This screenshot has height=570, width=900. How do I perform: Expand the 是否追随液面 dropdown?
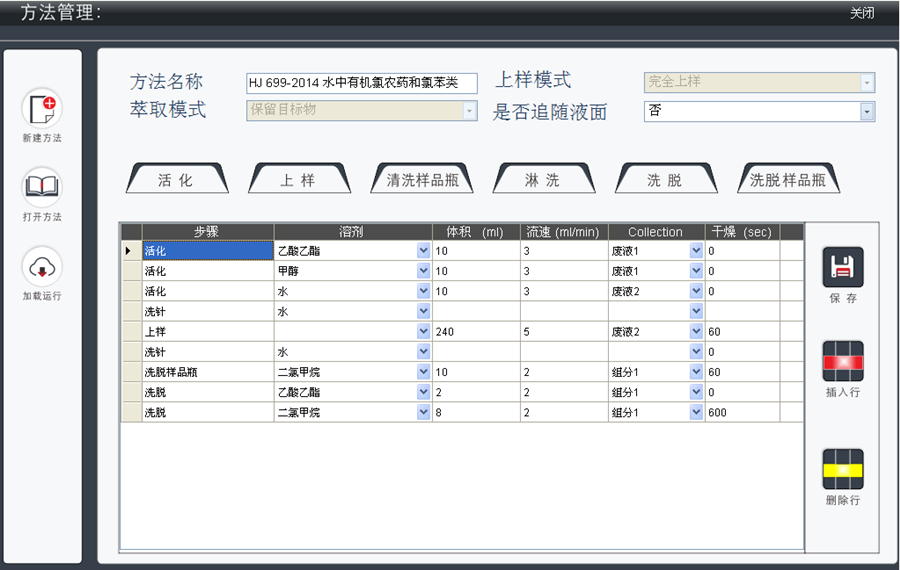click(867, 111)
